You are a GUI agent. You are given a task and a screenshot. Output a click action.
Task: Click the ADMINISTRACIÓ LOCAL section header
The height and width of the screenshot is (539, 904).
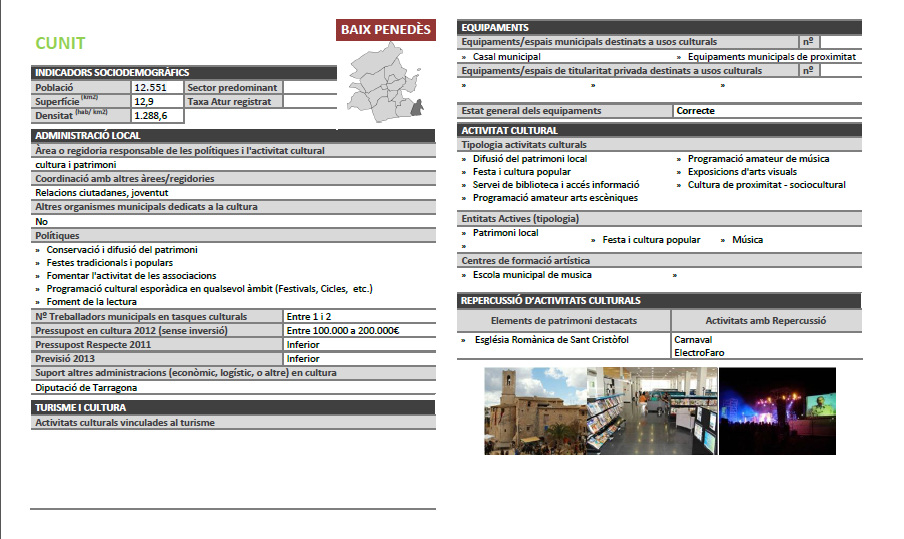(x=233, y=135)
